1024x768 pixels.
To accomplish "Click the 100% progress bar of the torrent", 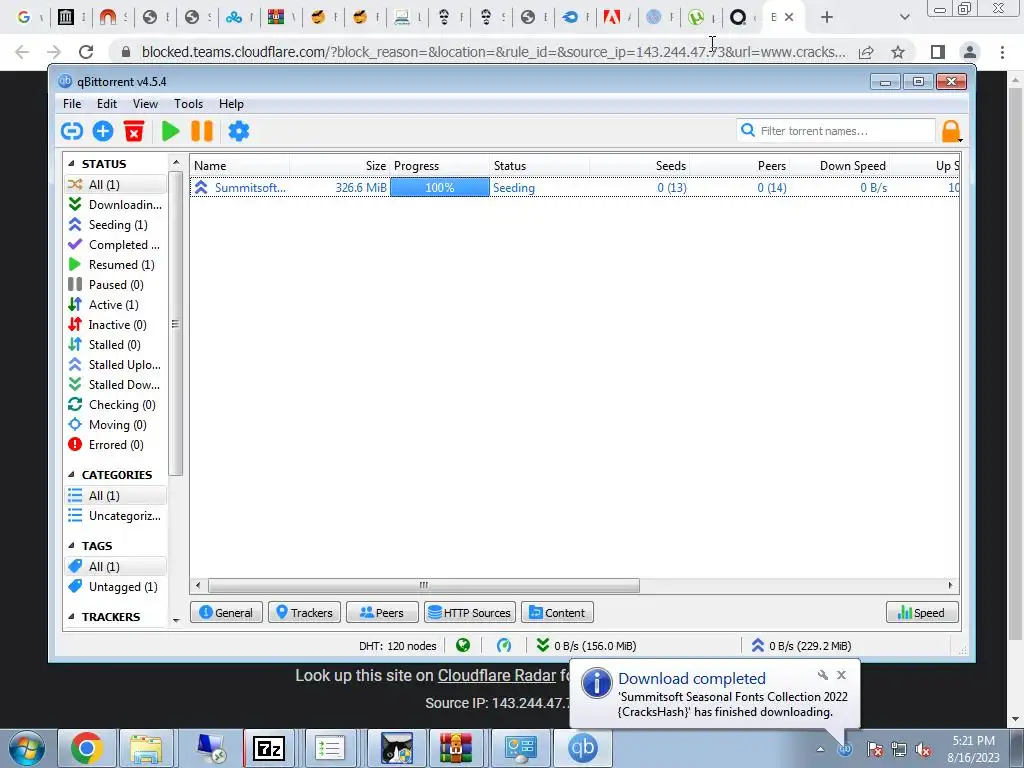I will [x=440, y=187].
